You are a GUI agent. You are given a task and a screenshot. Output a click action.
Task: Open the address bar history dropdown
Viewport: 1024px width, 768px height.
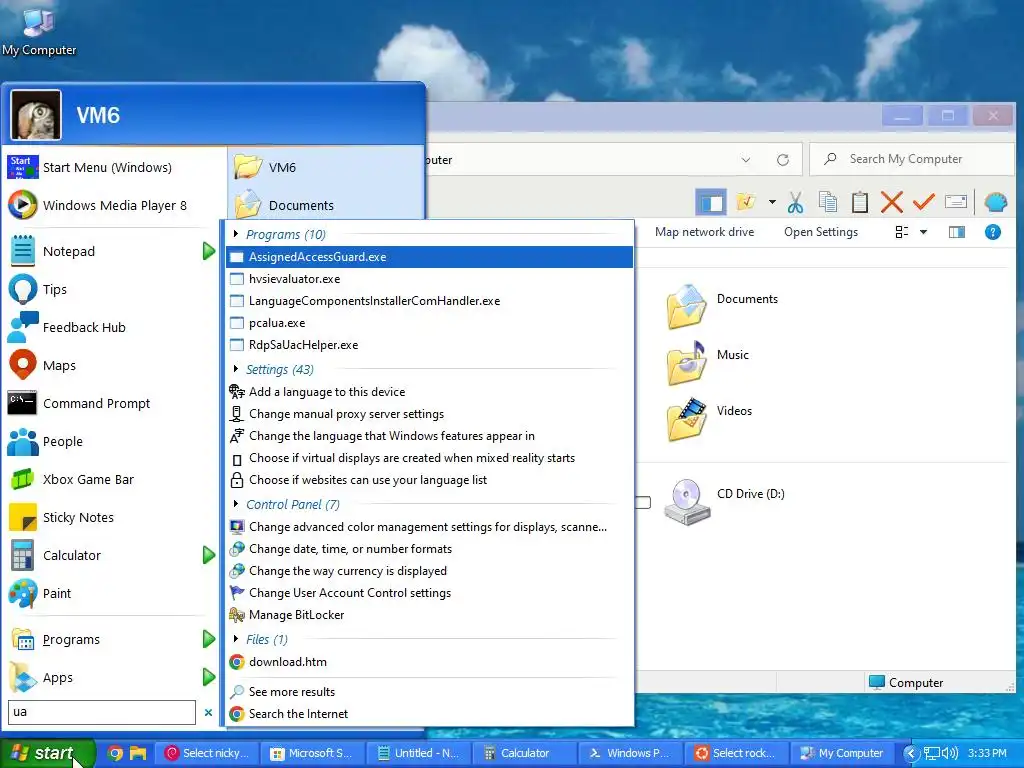(745, 159)
